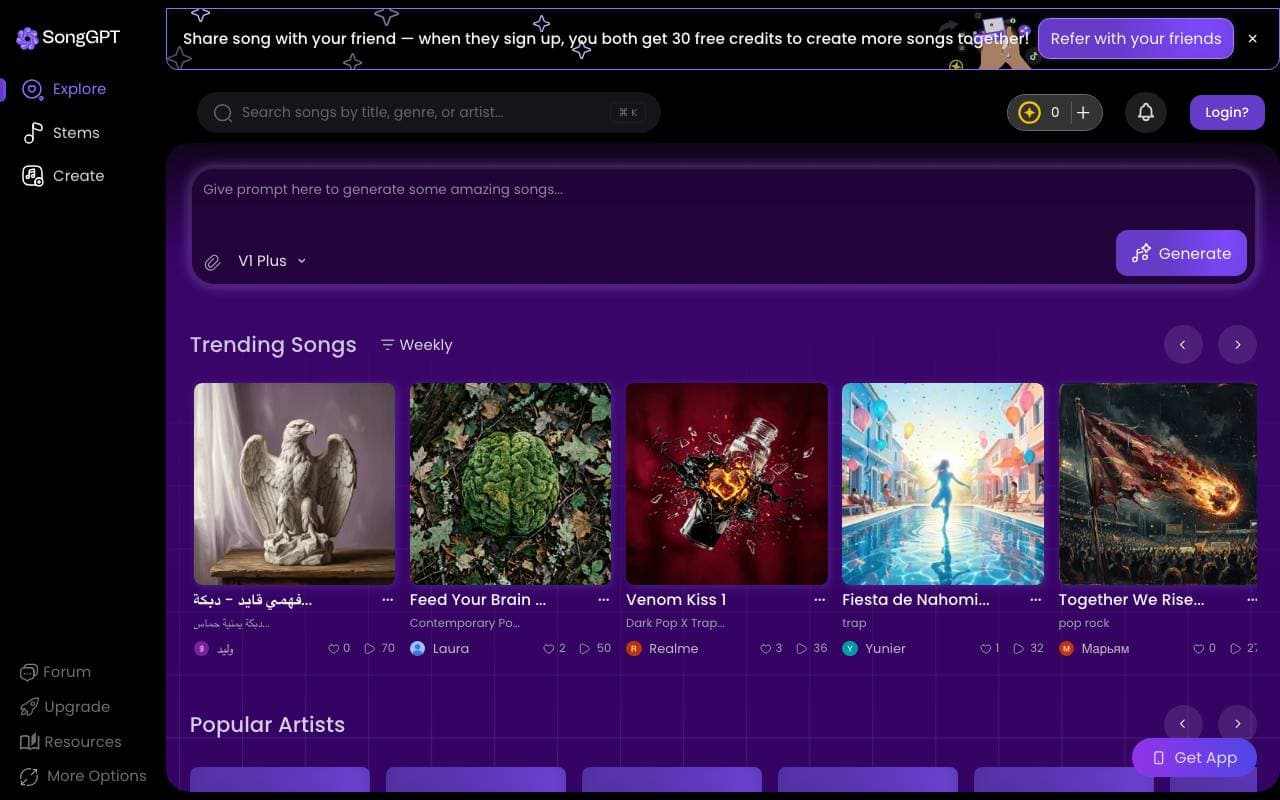Open artist Yunier's profile
Screen dimensions: 1280x800
click(x=886, y=649)
